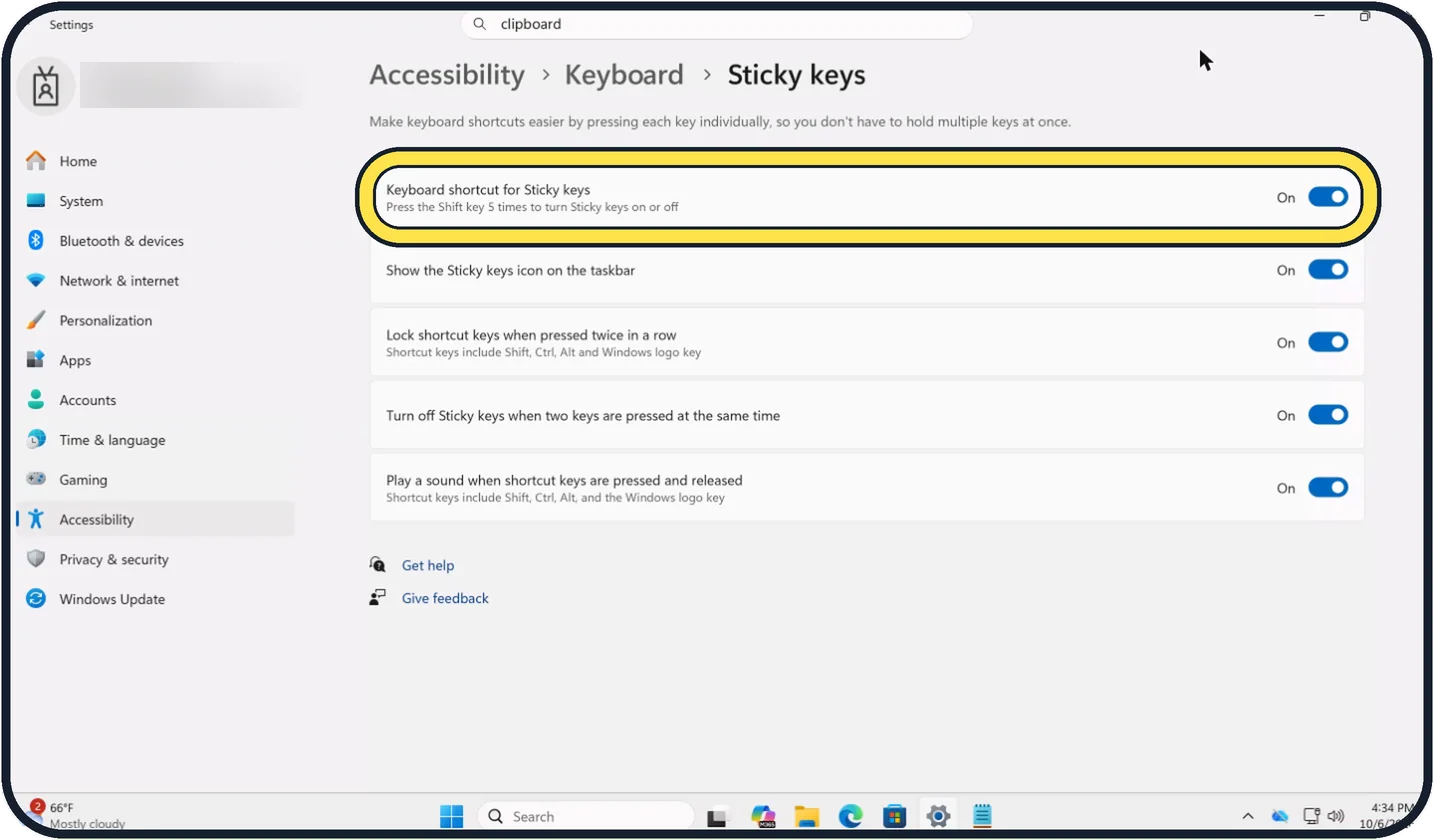
Task: Launch Microsoft Edge from the taskbar
Action: coord(850,816)
